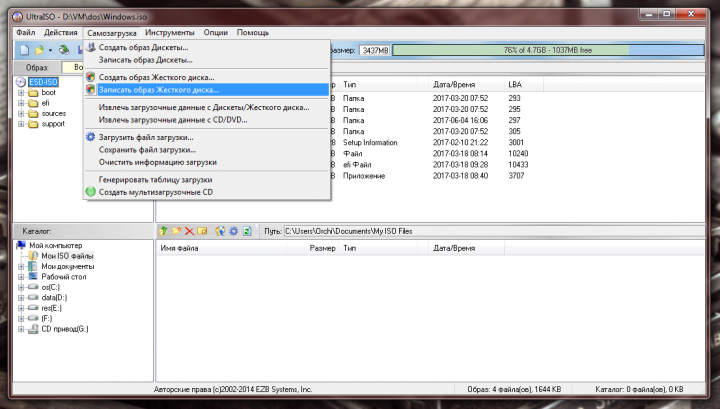Click the globe icon in catalog toolbar
The height and width of the screenshot is (409, 720).
tap(220, 231)
